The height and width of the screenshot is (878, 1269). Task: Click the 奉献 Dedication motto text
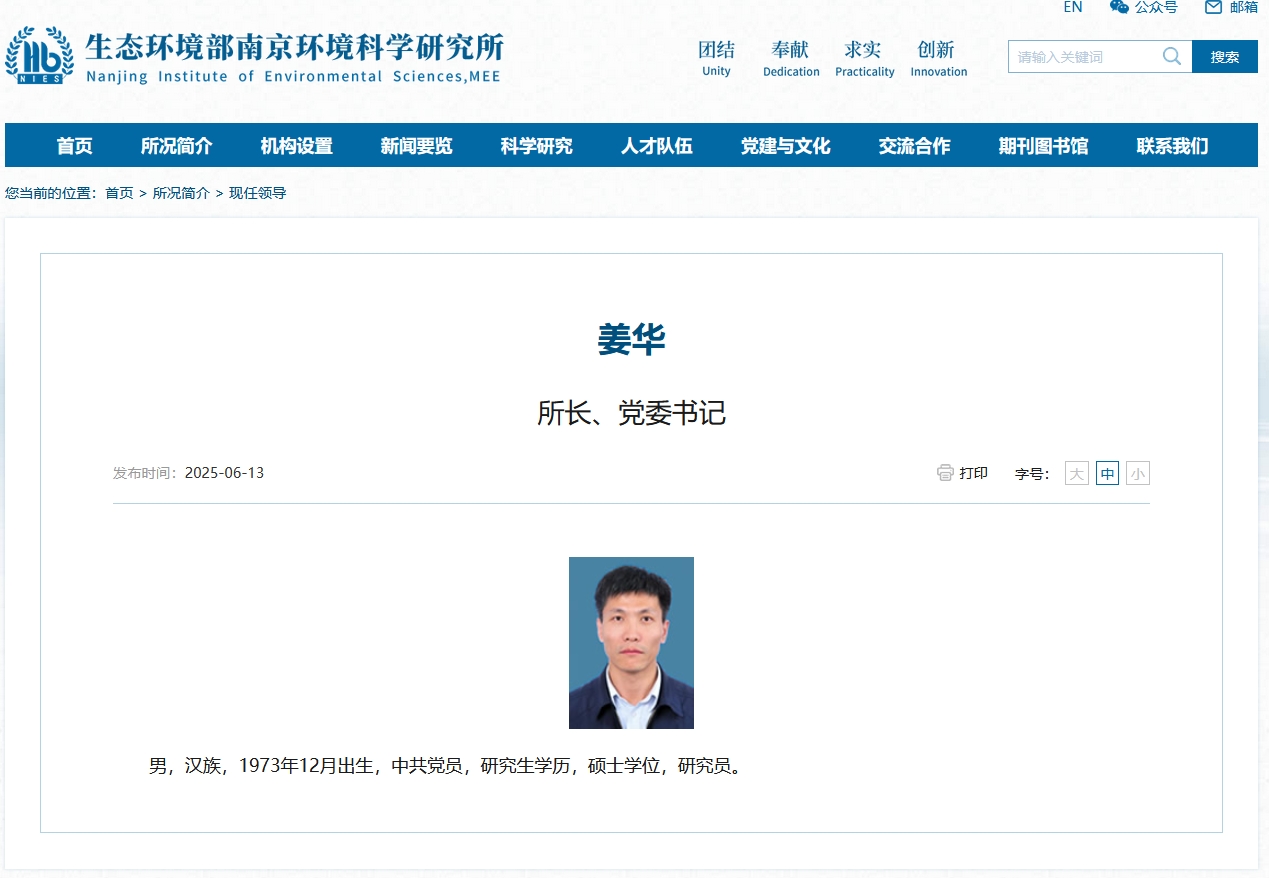click(x=791, y=57)
